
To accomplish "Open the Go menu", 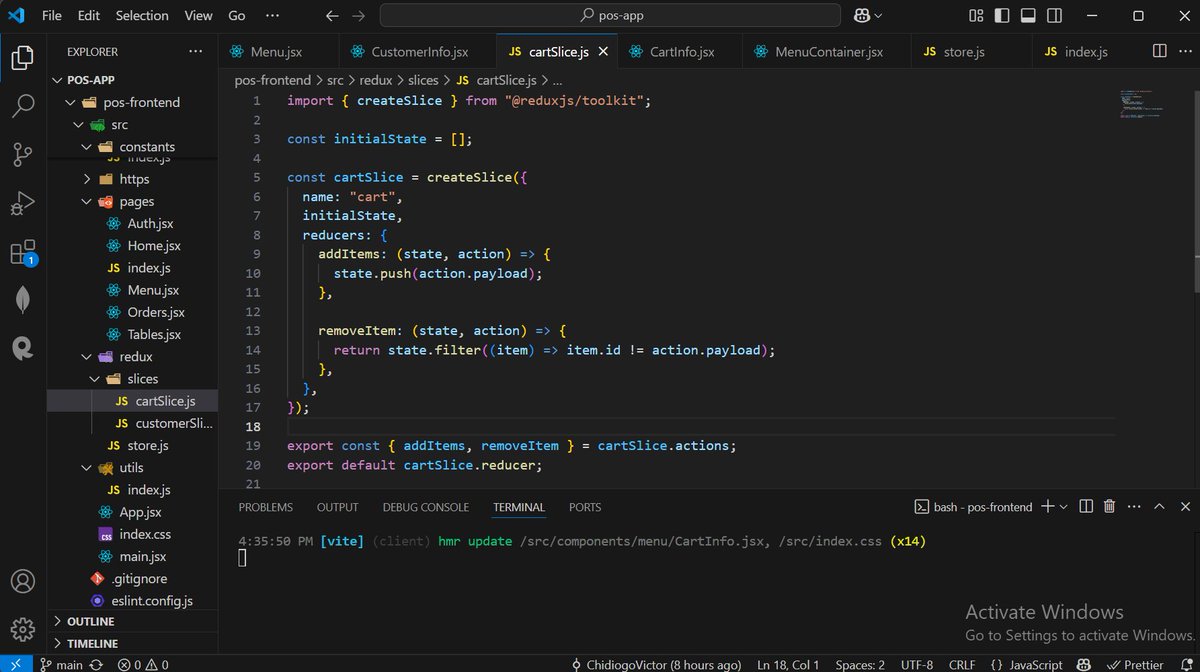I will [237, 16].
